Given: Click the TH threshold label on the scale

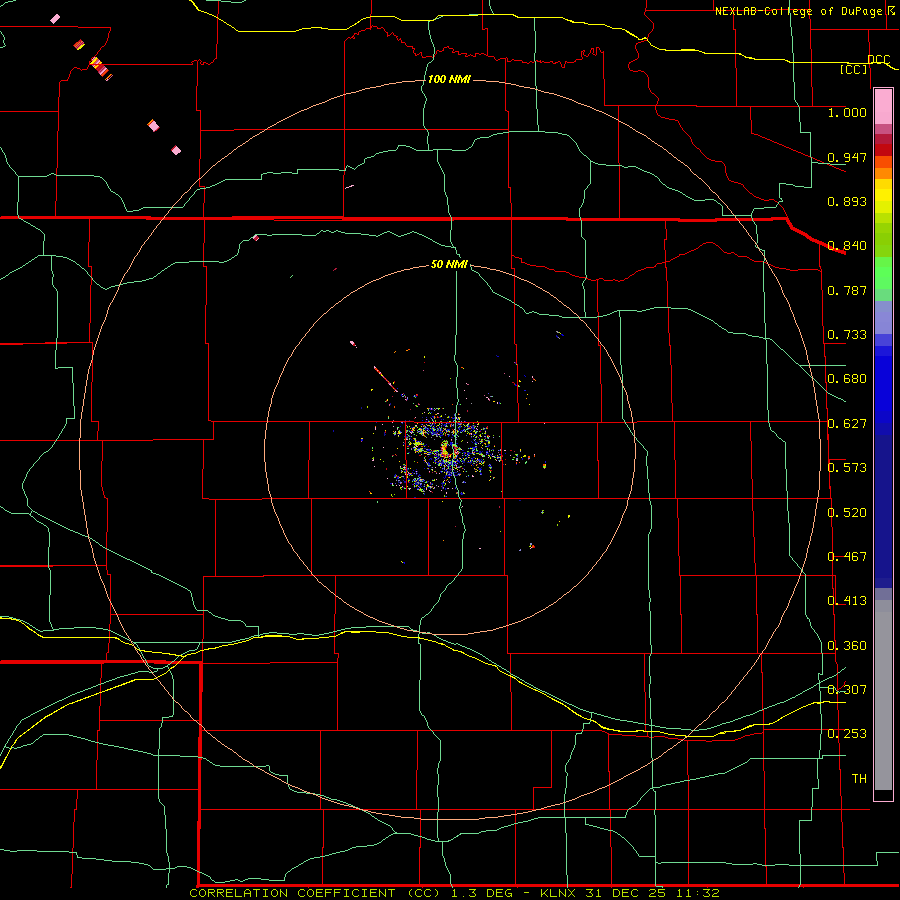Looking at the screenshot, I should coord(859,779).
